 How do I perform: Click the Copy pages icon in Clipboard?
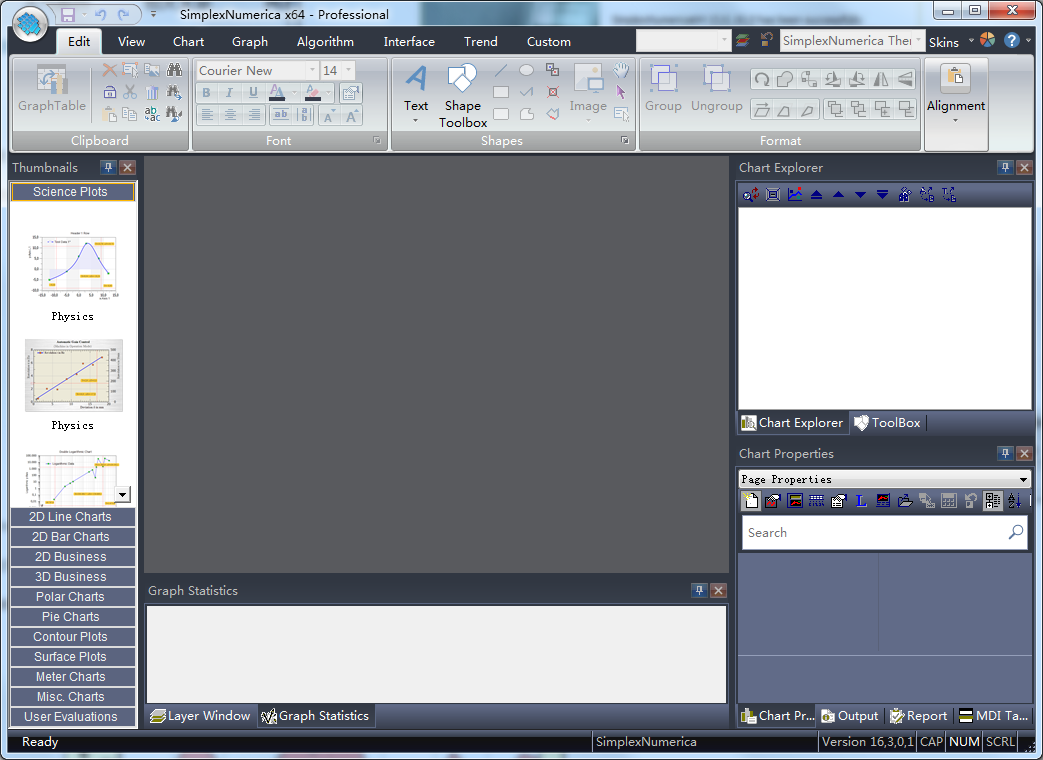coord(130,114)
